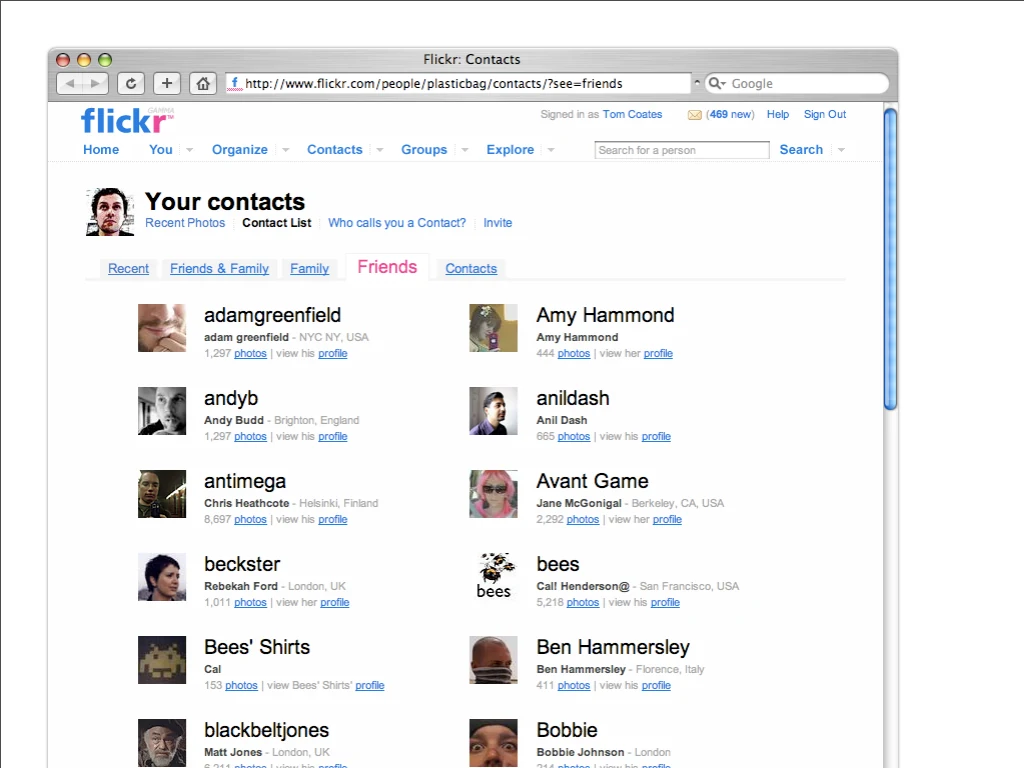Open anildash's avatar thumbnail
This screenshot has height=768, width=1024.
(x=493, y=411)
